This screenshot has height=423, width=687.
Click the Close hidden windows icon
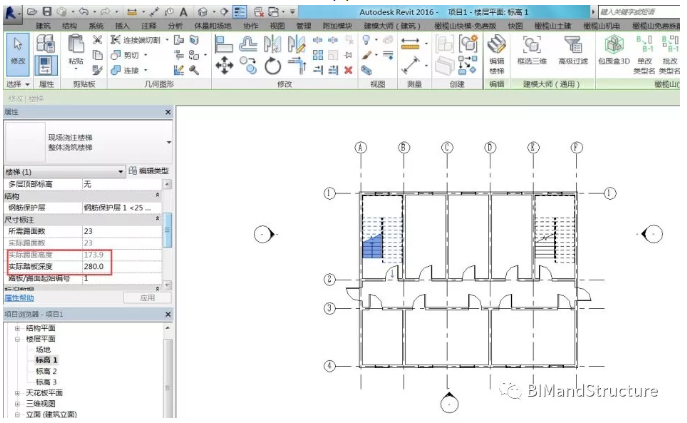click(x=259, y=12)
